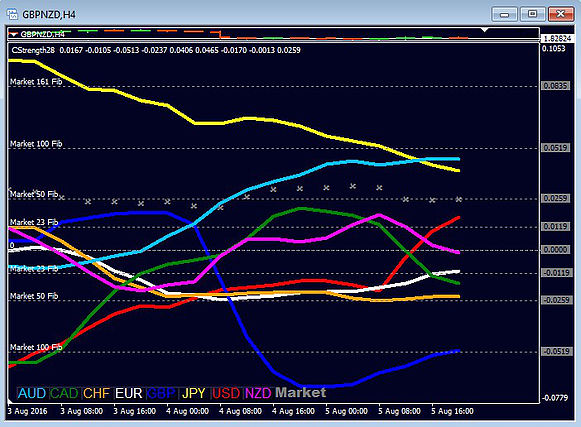This screenshot has height=427, width=581.
Task: Select the Market 161 Fib level line
Action: pos(274,86)
